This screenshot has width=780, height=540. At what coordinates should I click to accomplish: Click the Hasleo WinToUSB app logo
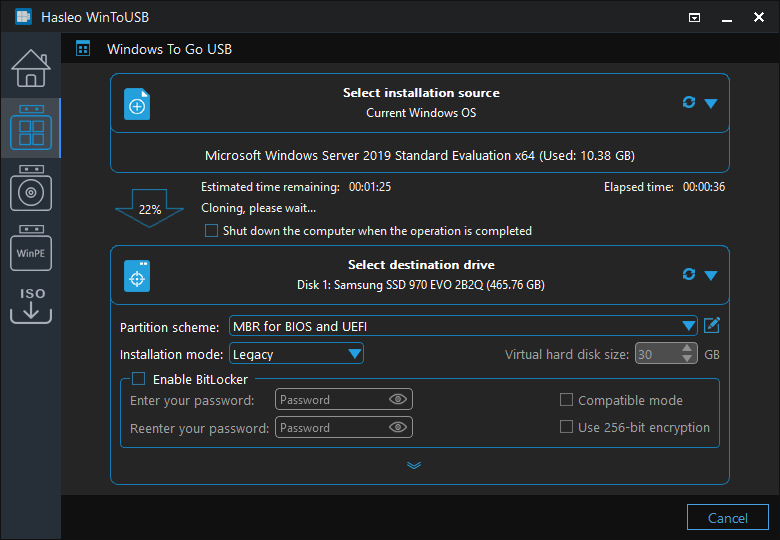click(23, 17)
